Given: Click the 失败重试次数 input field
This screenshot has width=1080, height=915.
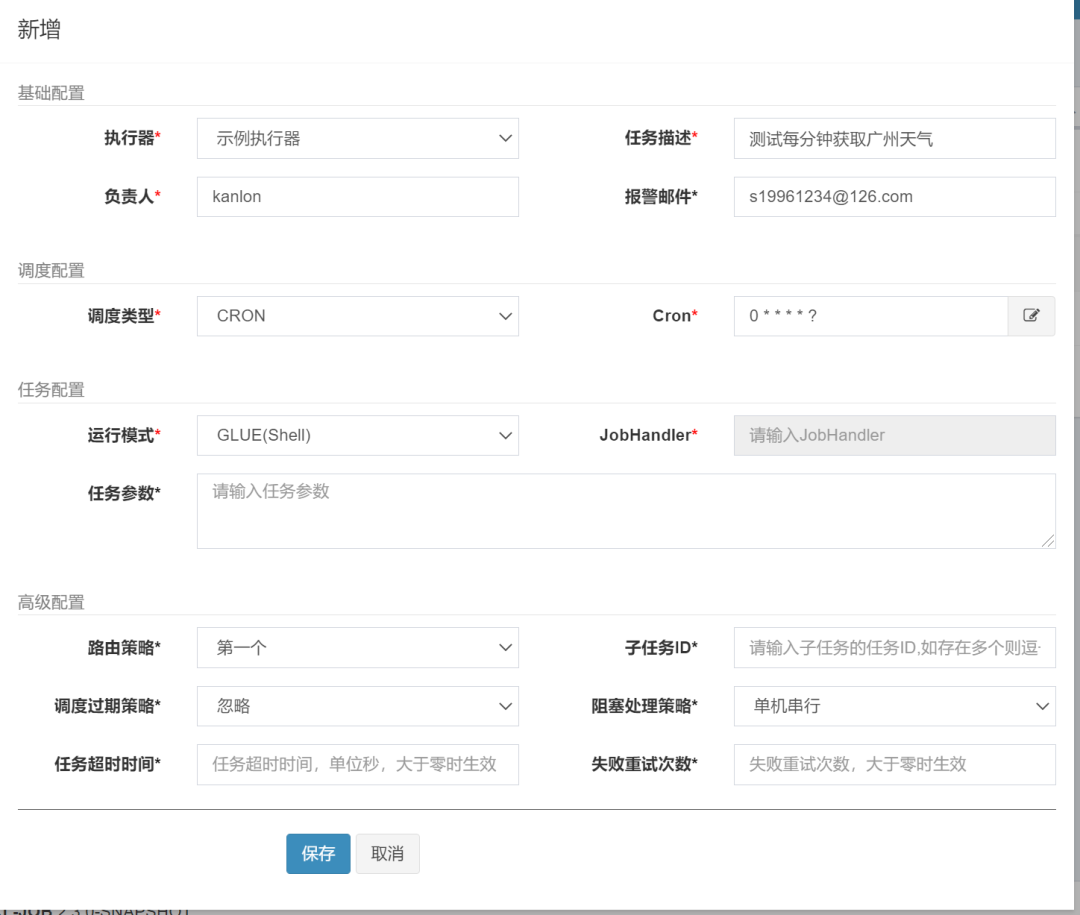Looking at the screenshot, I should (x=895, y=765).
